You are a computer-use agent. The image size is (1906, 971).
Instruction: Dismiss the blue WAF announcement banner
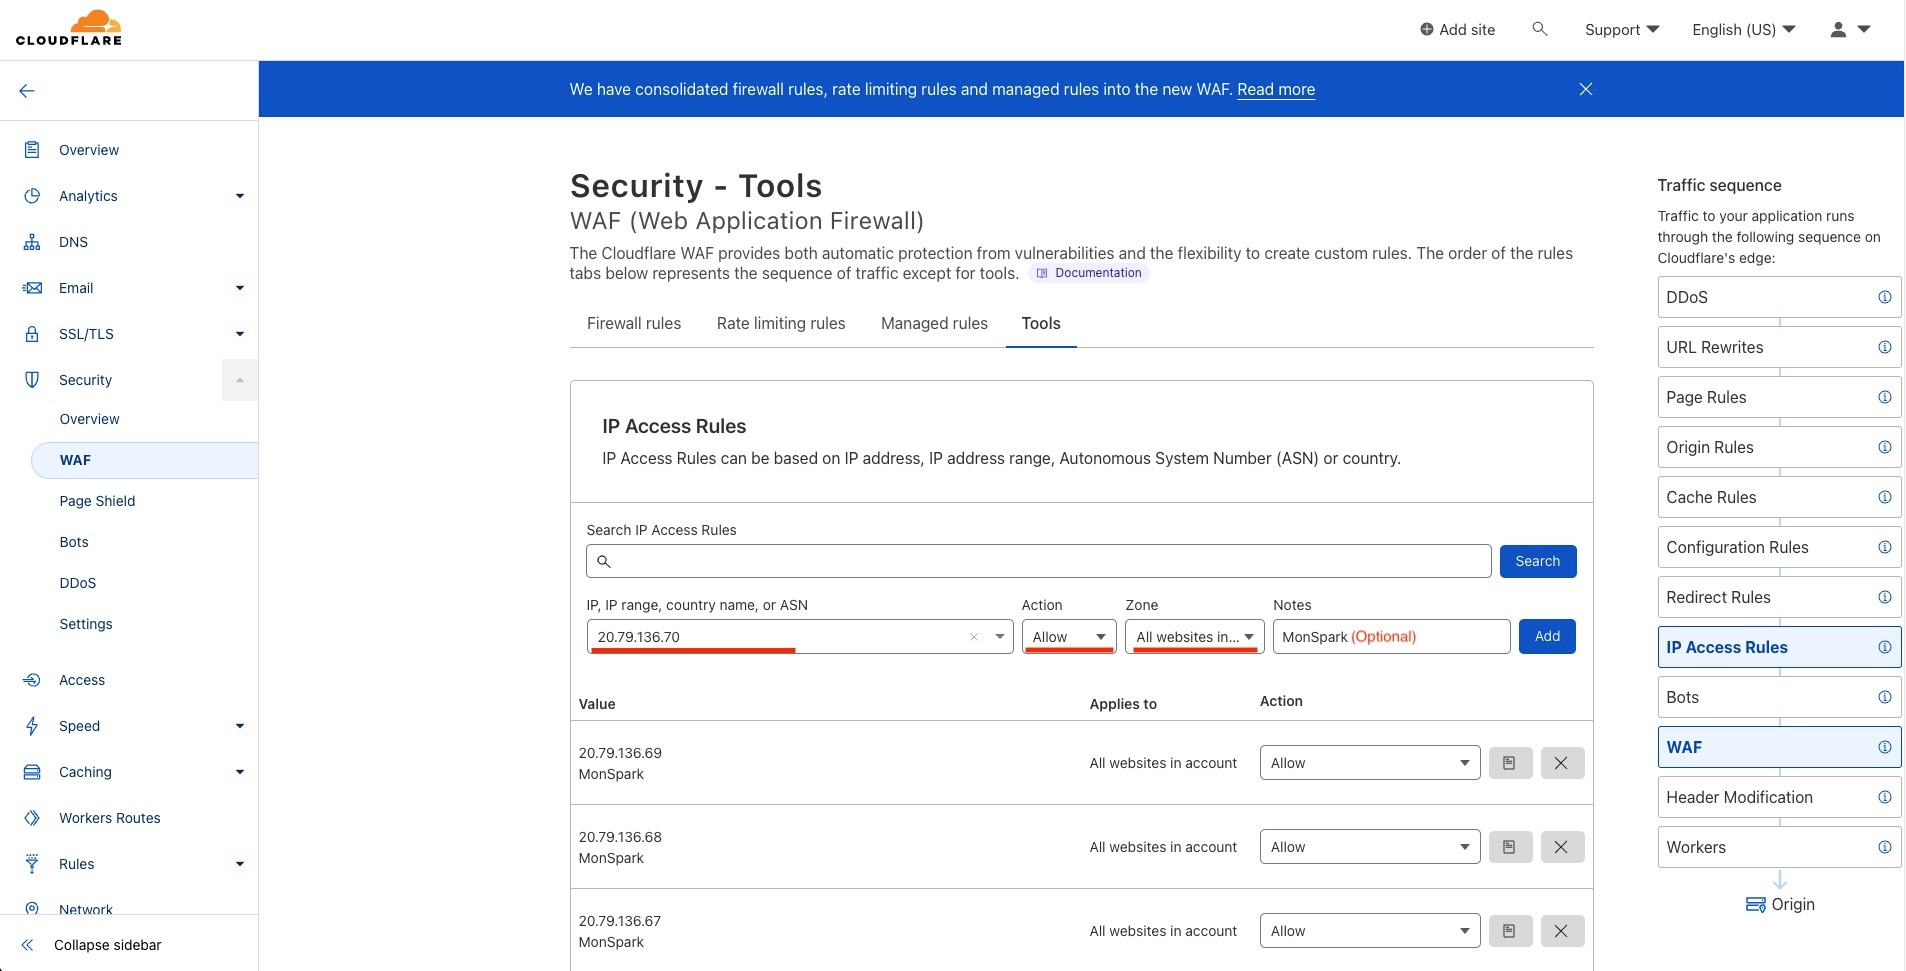[x=1586, y=89]
